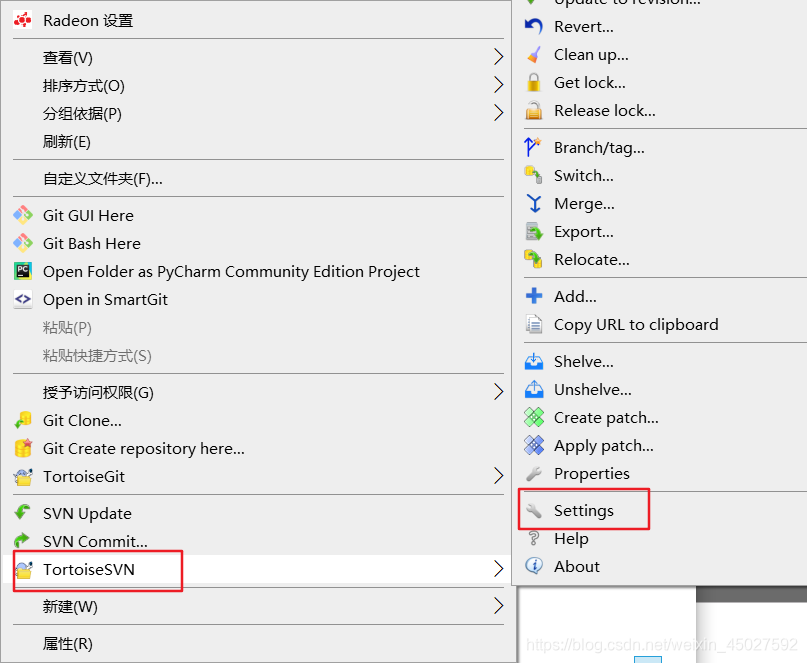Choose the About label
The image size is (807, 663).
coord(577,566)
